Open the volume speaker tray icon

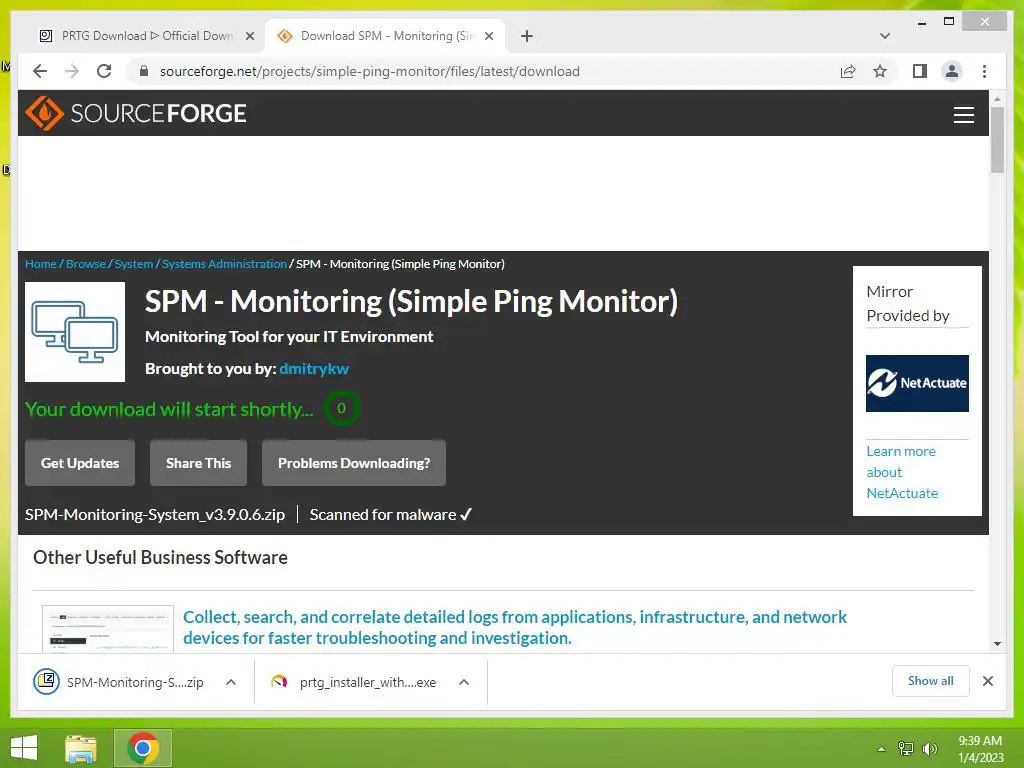pyautogui.click(x=929, y=749)
